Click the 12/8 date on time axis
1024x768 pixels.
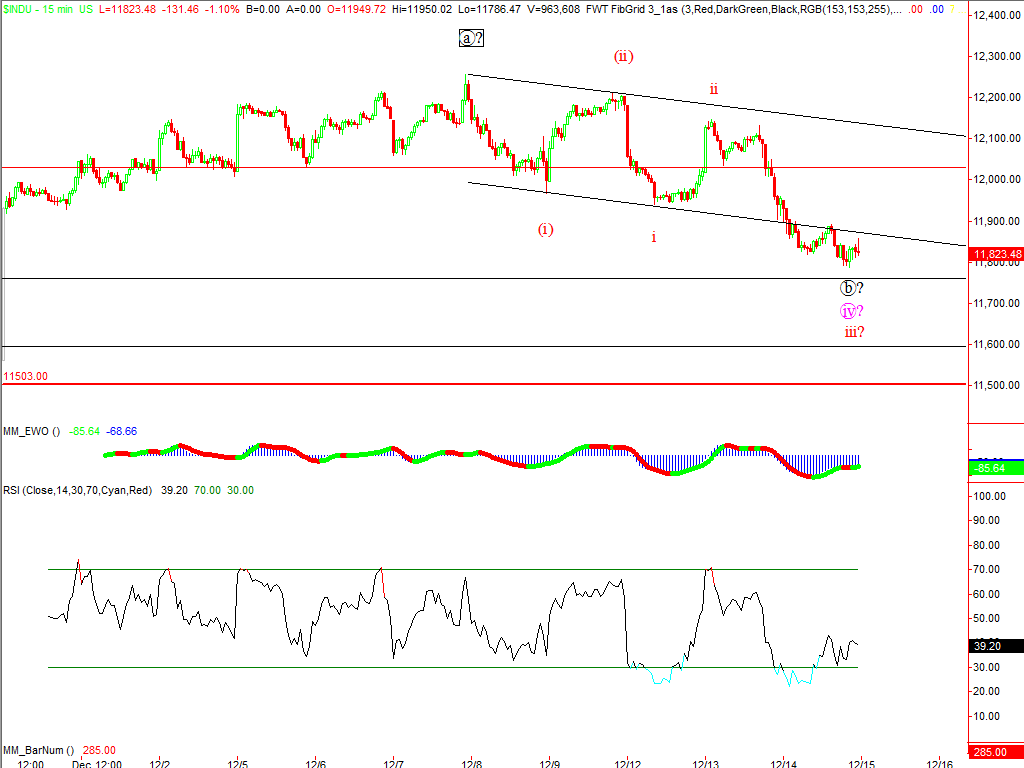tap(471, 763)
